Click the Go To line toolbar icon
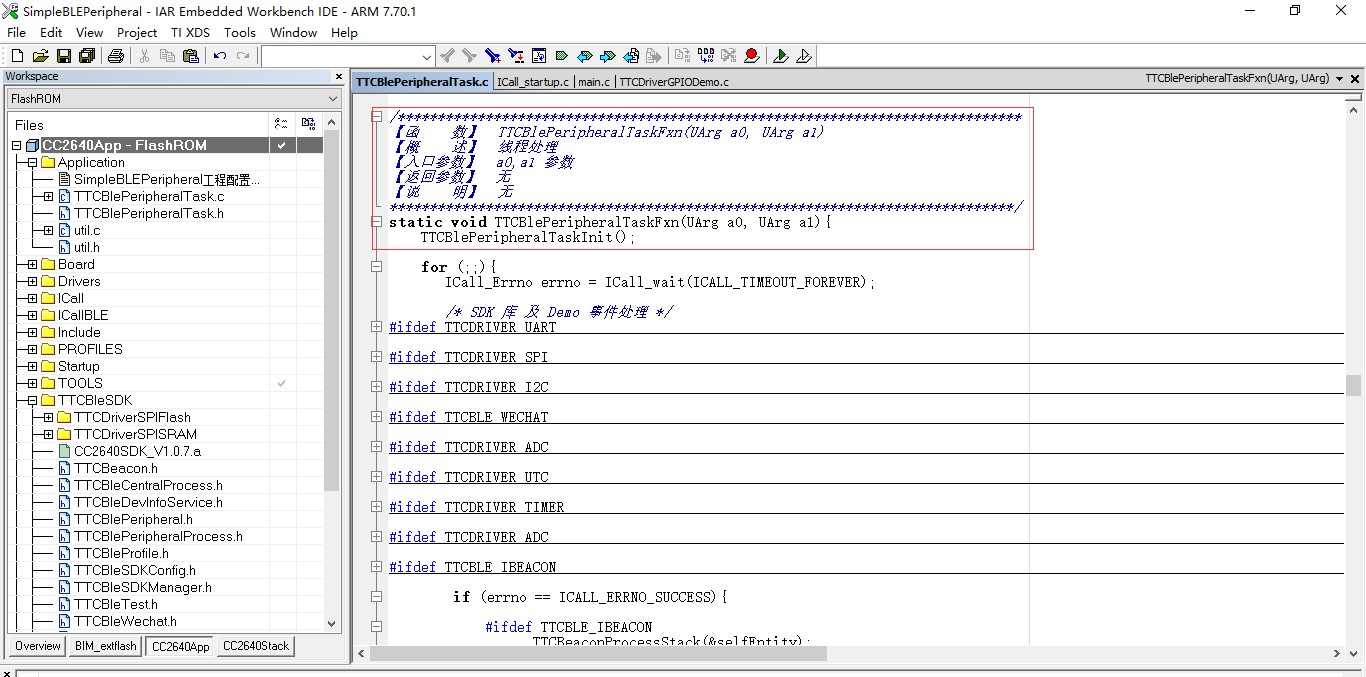 (539, 56)
